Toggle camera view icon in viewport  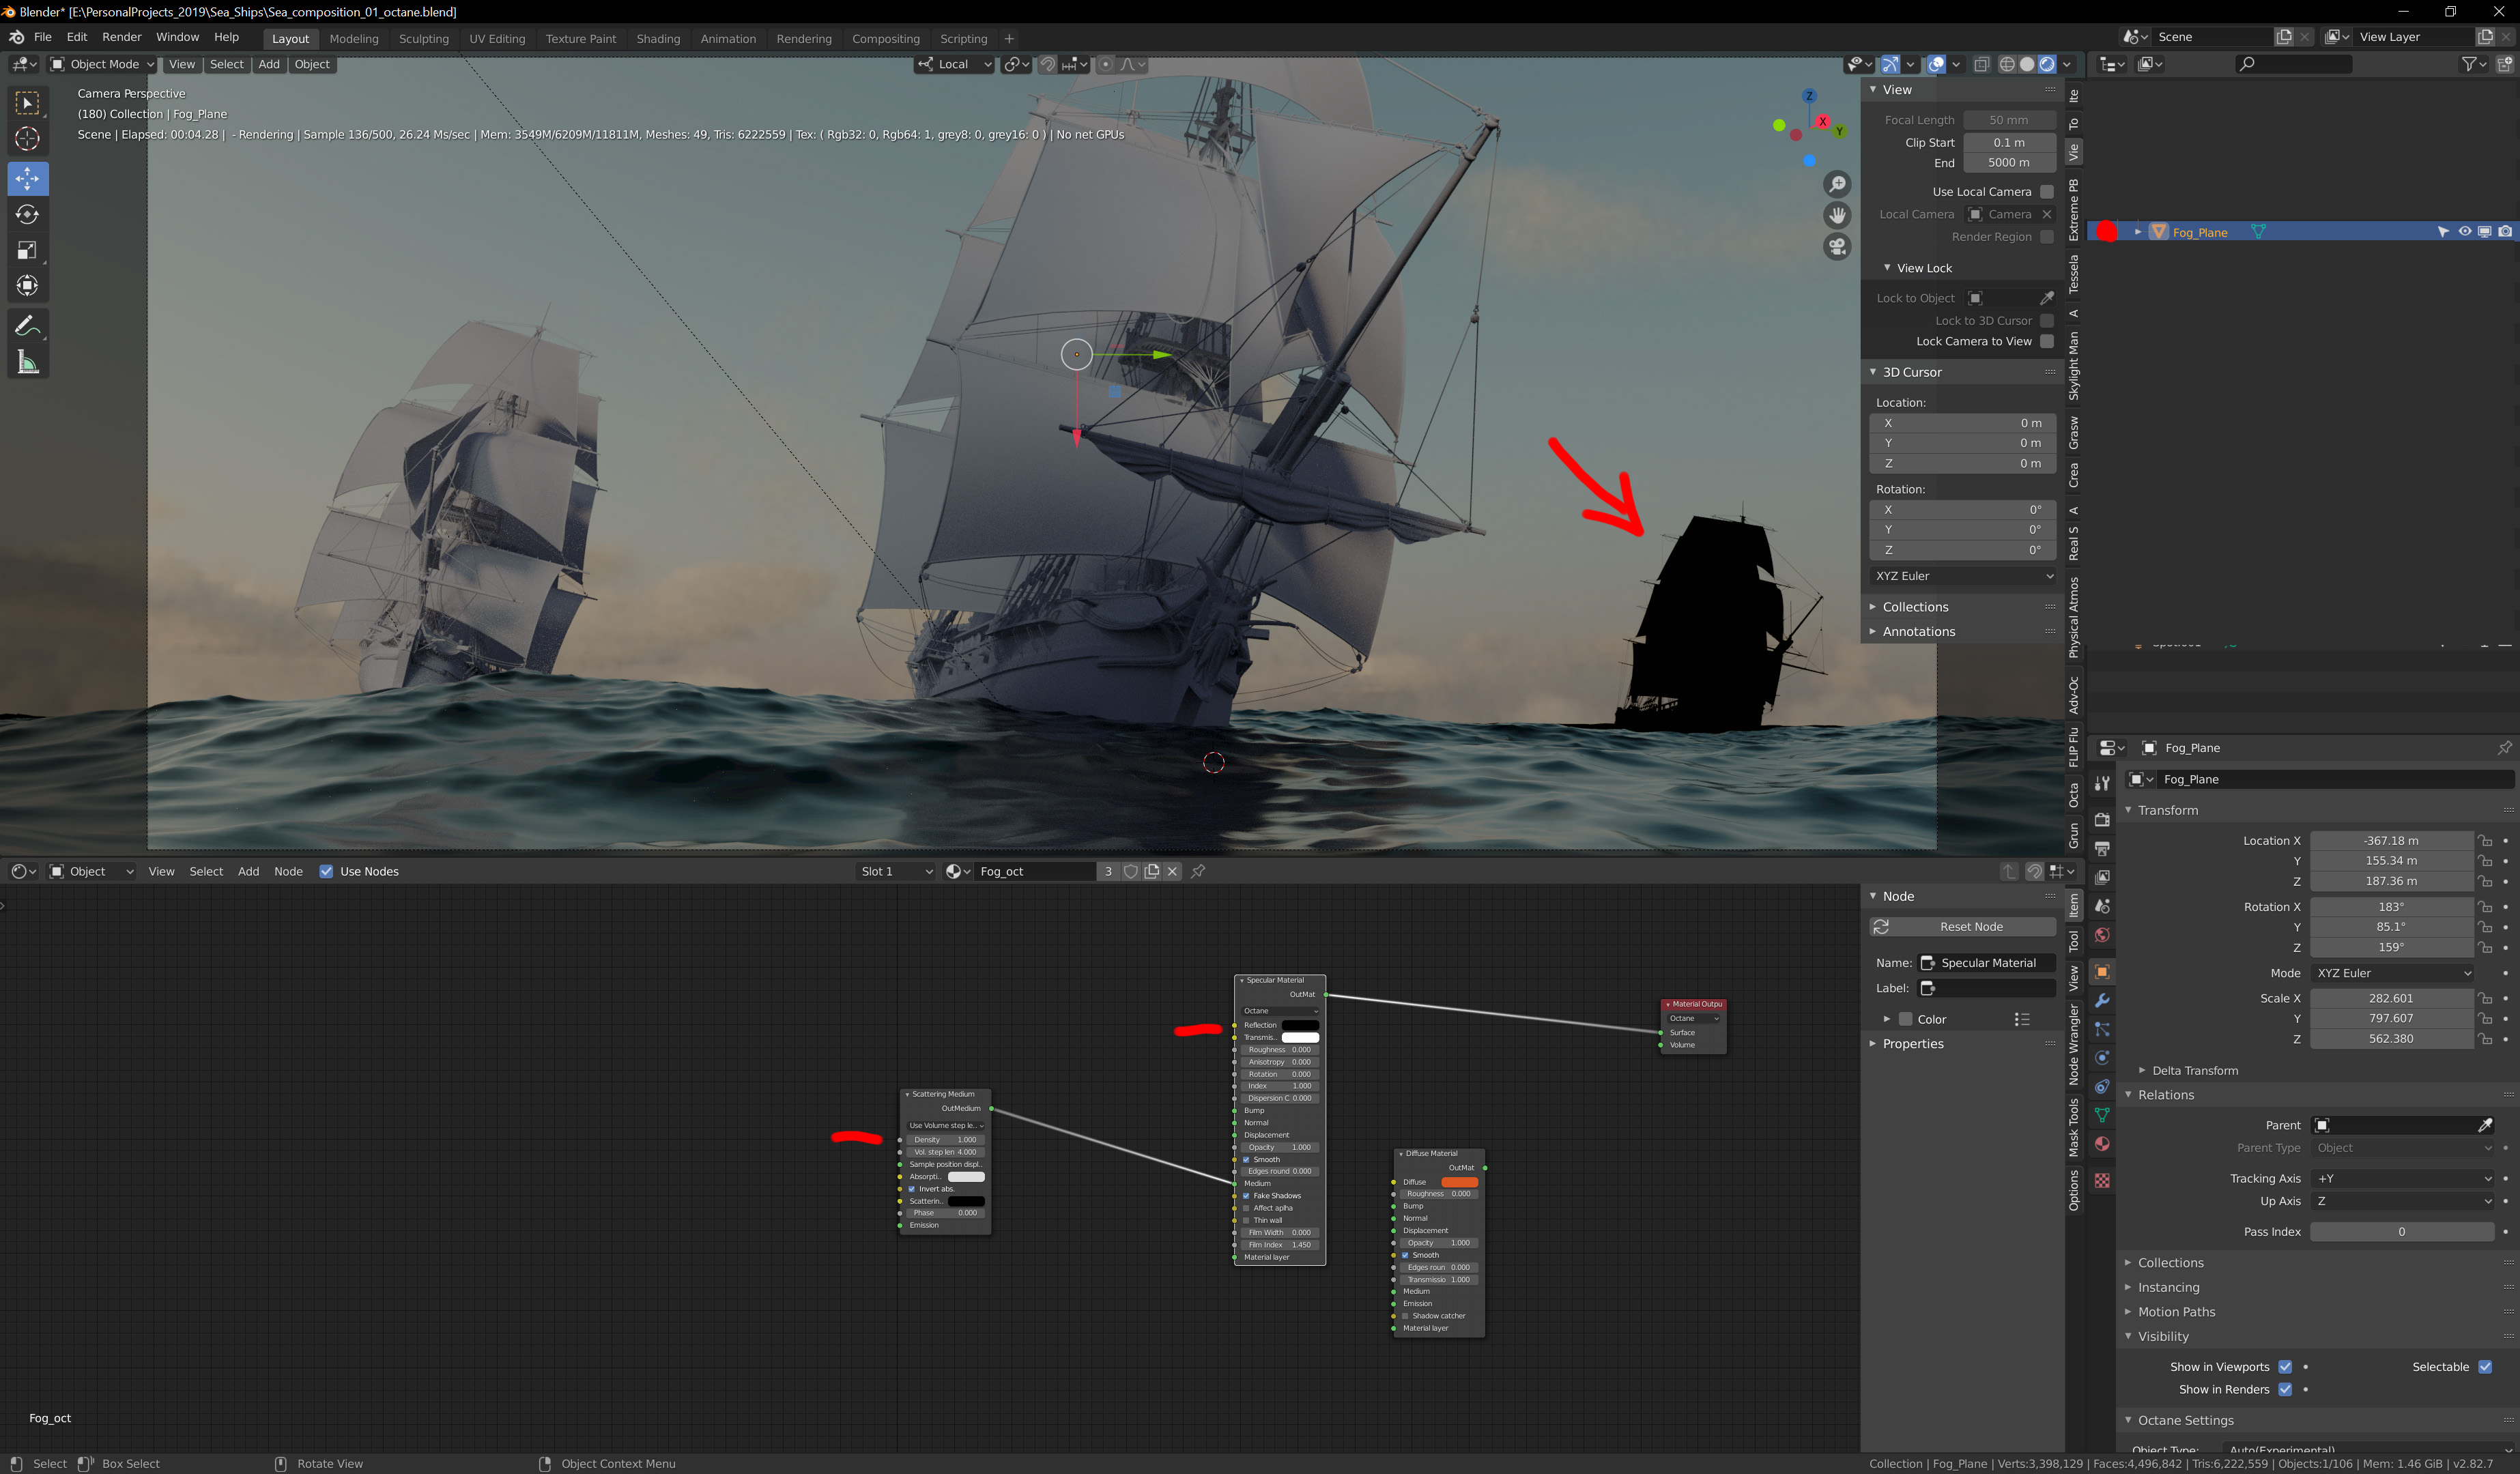[x=1837, y=247]
